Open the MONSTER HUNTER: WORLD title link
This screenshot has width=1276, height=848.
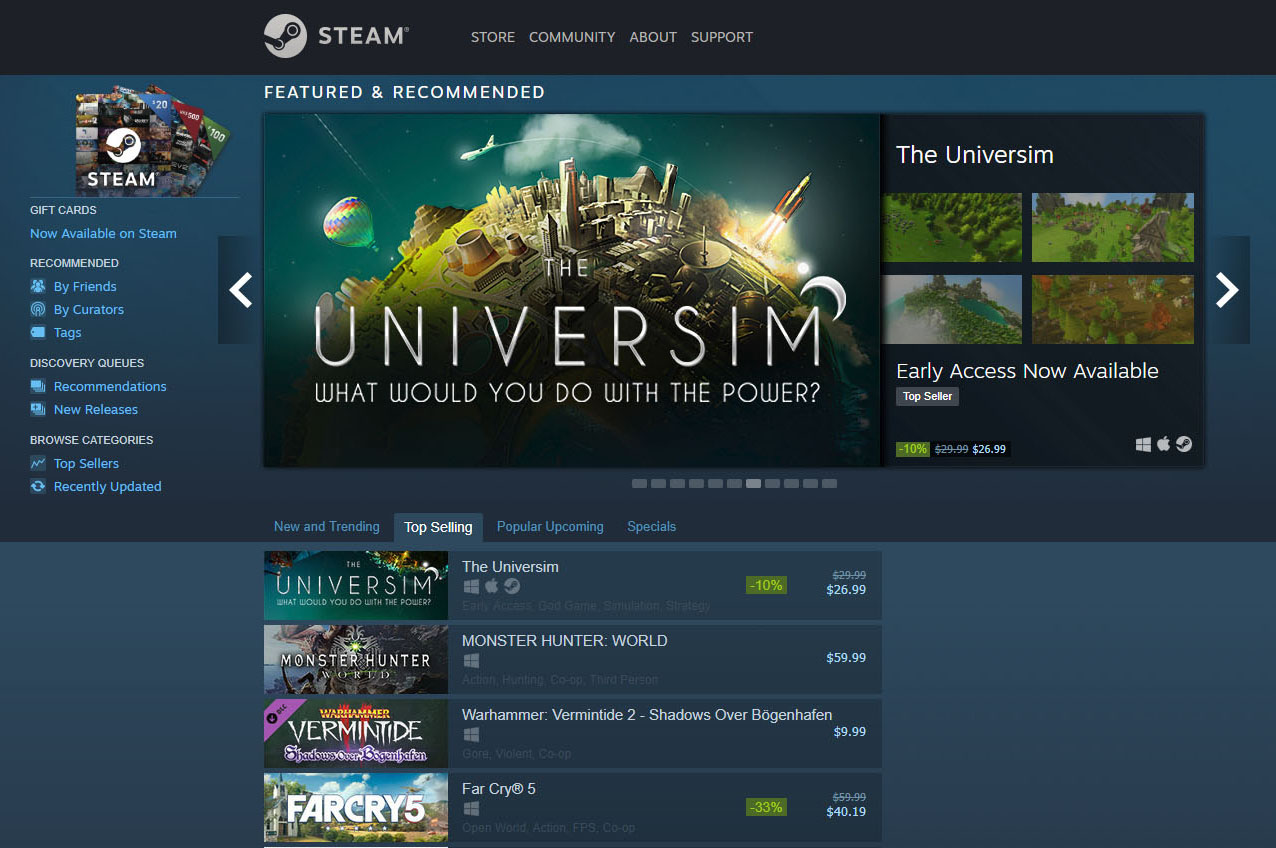[x=564, y=640]
